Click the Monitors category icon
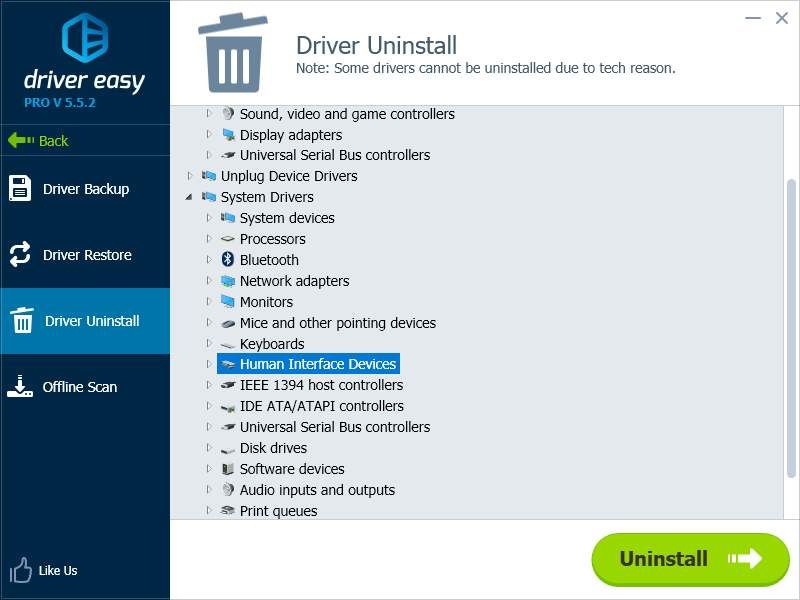Viewport: 800px width, 600px height. pyautogui.click(x=228, y=302)
